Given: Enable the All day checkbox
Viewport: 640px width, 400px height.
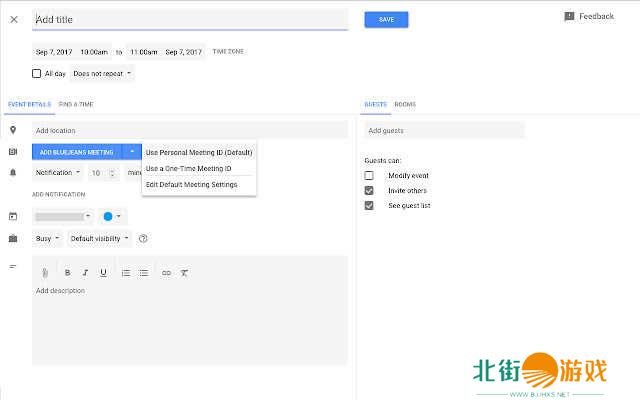Looking at the screenshot, I should [37, 73].
